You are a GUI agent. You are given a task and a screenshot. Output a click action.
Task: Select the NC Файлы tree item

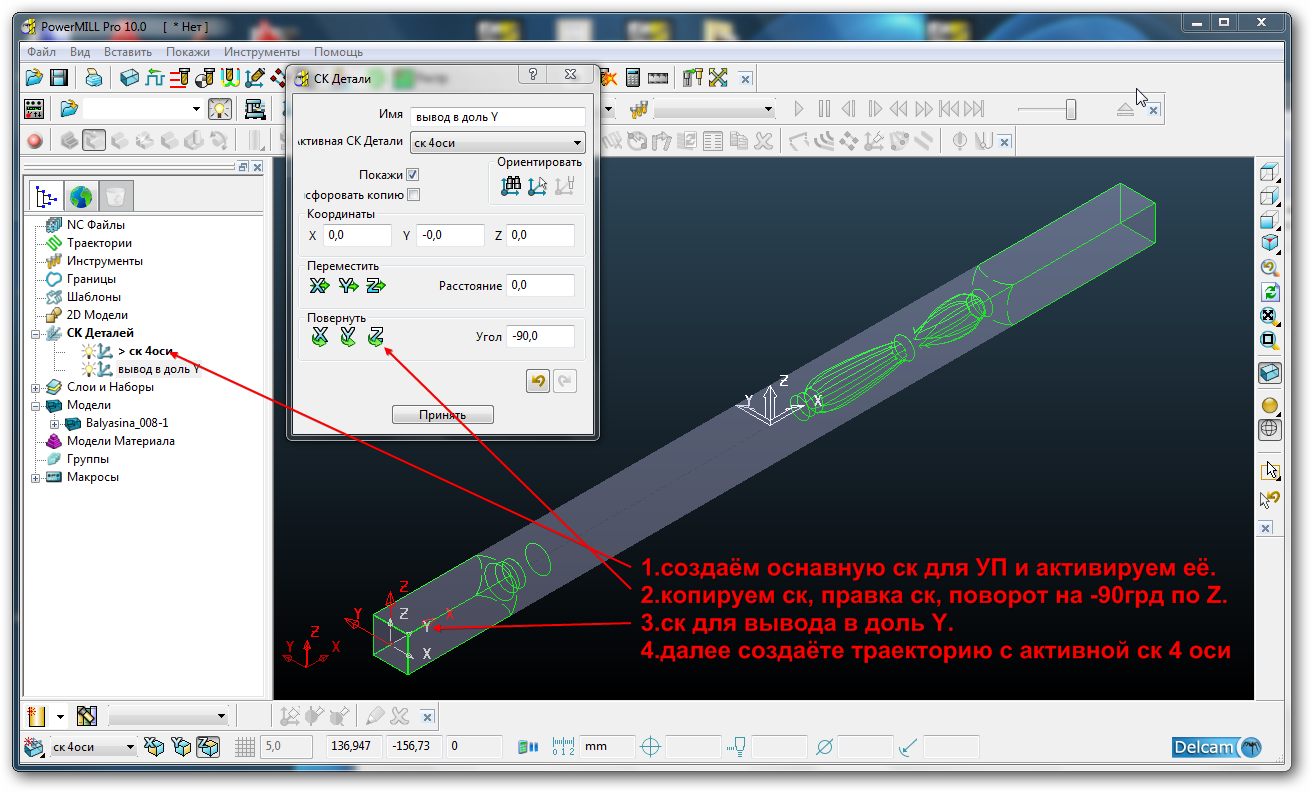tap(96, 225)
